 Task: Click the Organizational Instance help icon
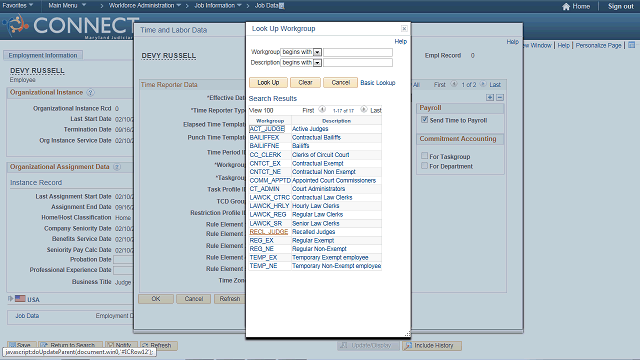point(91,93)
